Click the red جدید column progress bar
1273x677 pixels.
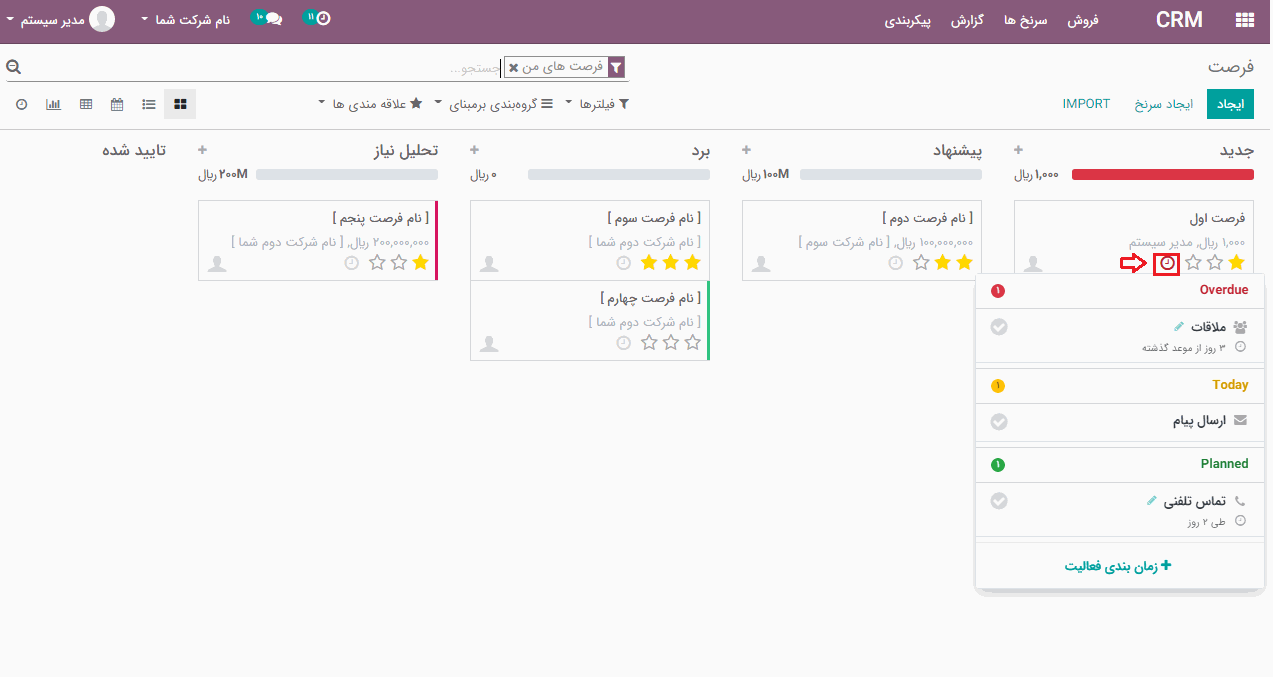[x=1162, y=174]
